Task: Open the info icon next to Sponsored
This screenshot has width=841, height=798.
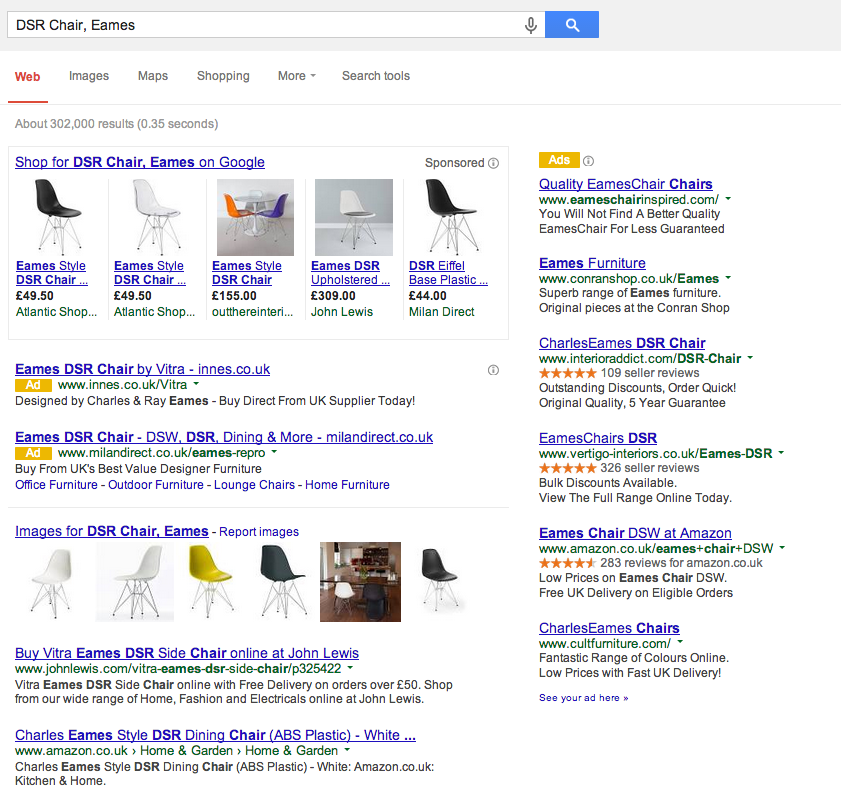Action: pos(493,163)
